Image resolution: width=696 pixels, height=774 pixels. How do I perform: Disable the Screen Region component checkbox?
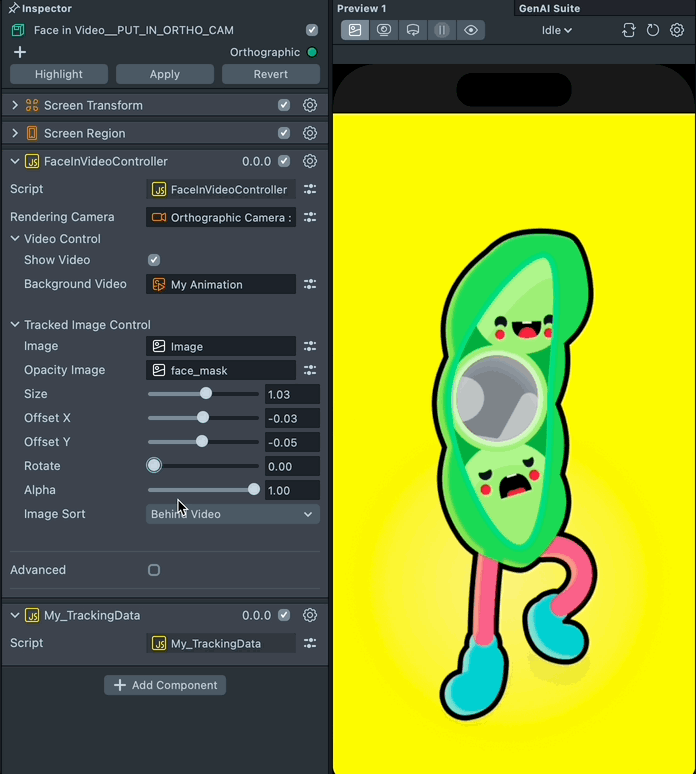[x=284, y=133]
